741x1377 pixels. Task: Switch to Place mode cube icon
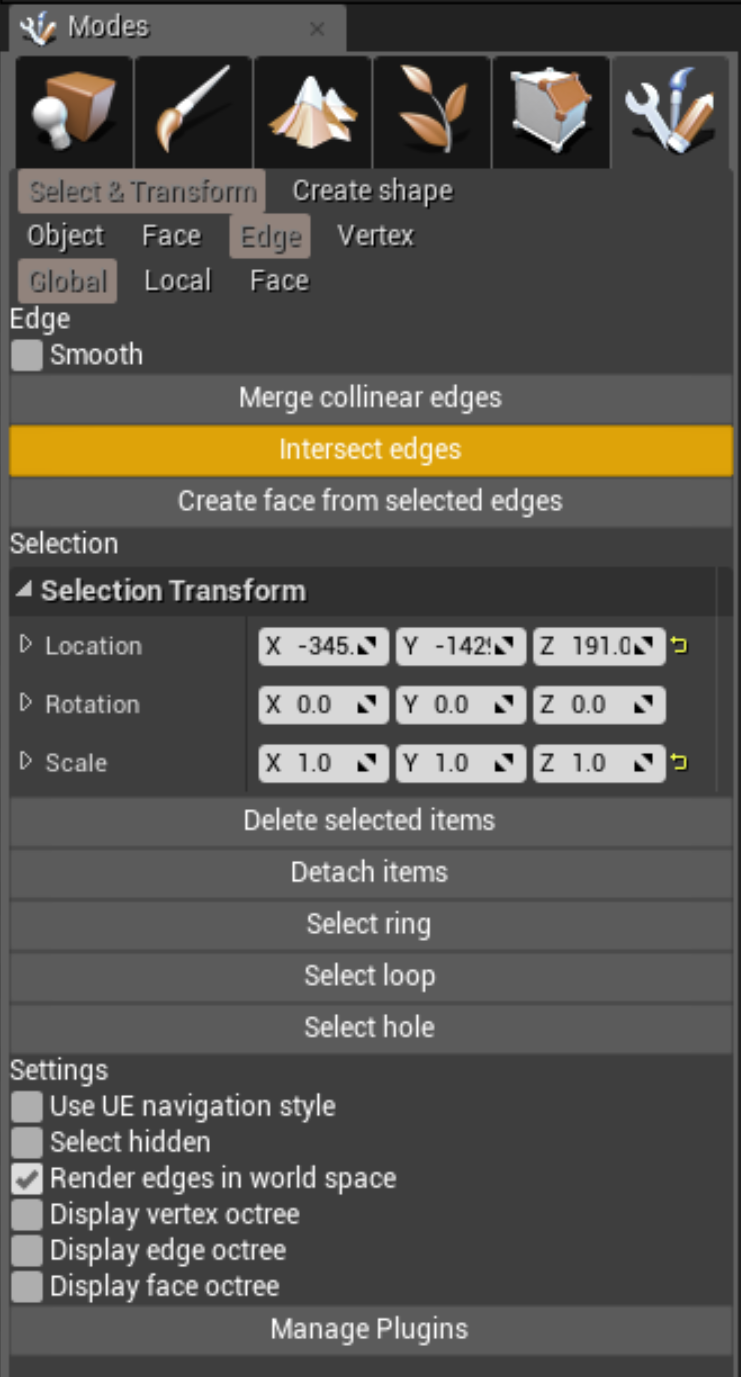pyautogui.click(x=73, y=112)
